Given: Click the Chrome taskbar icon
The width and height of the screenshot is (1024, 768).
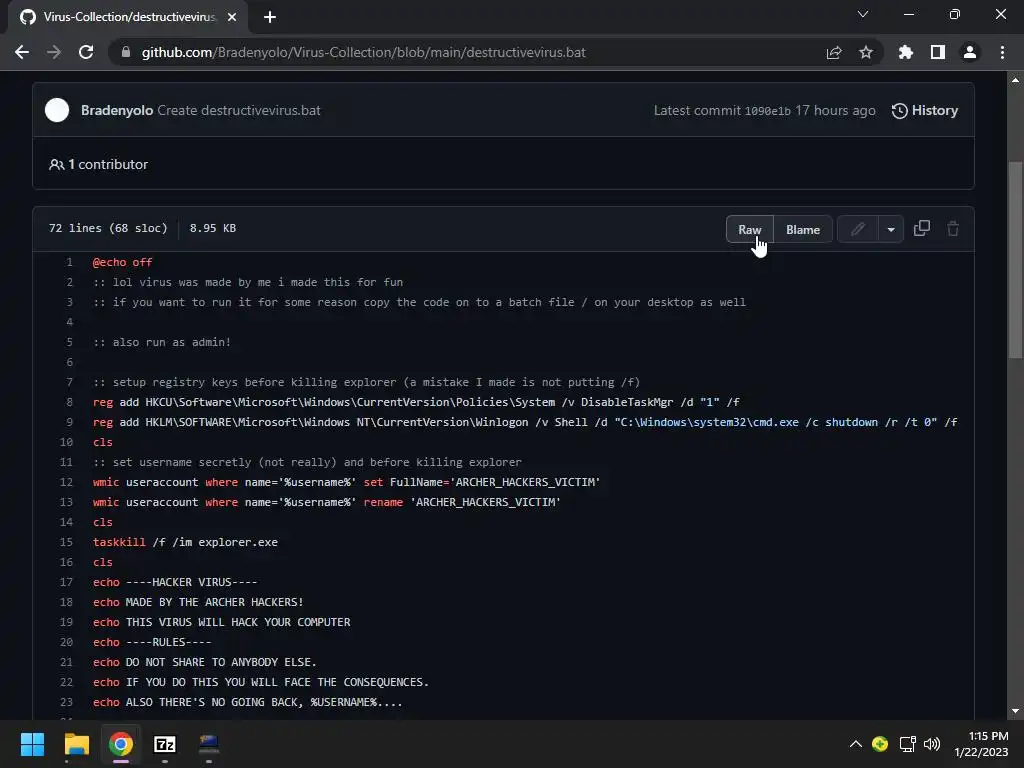Looking at the screenshot, I should 121,744.
